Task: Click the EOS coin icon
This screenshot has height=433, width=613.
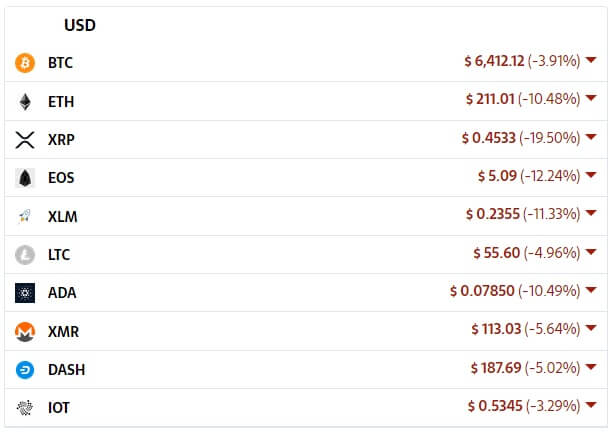Action: (x=25, y=178)
